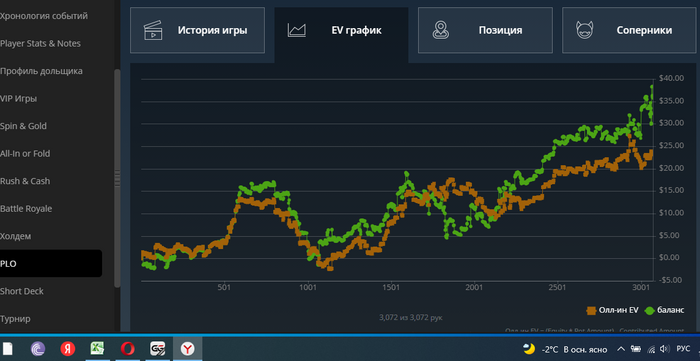The image size is (700, 361).
Task: Open the Opera browser from the taskbar
Action: click(128, 349)
